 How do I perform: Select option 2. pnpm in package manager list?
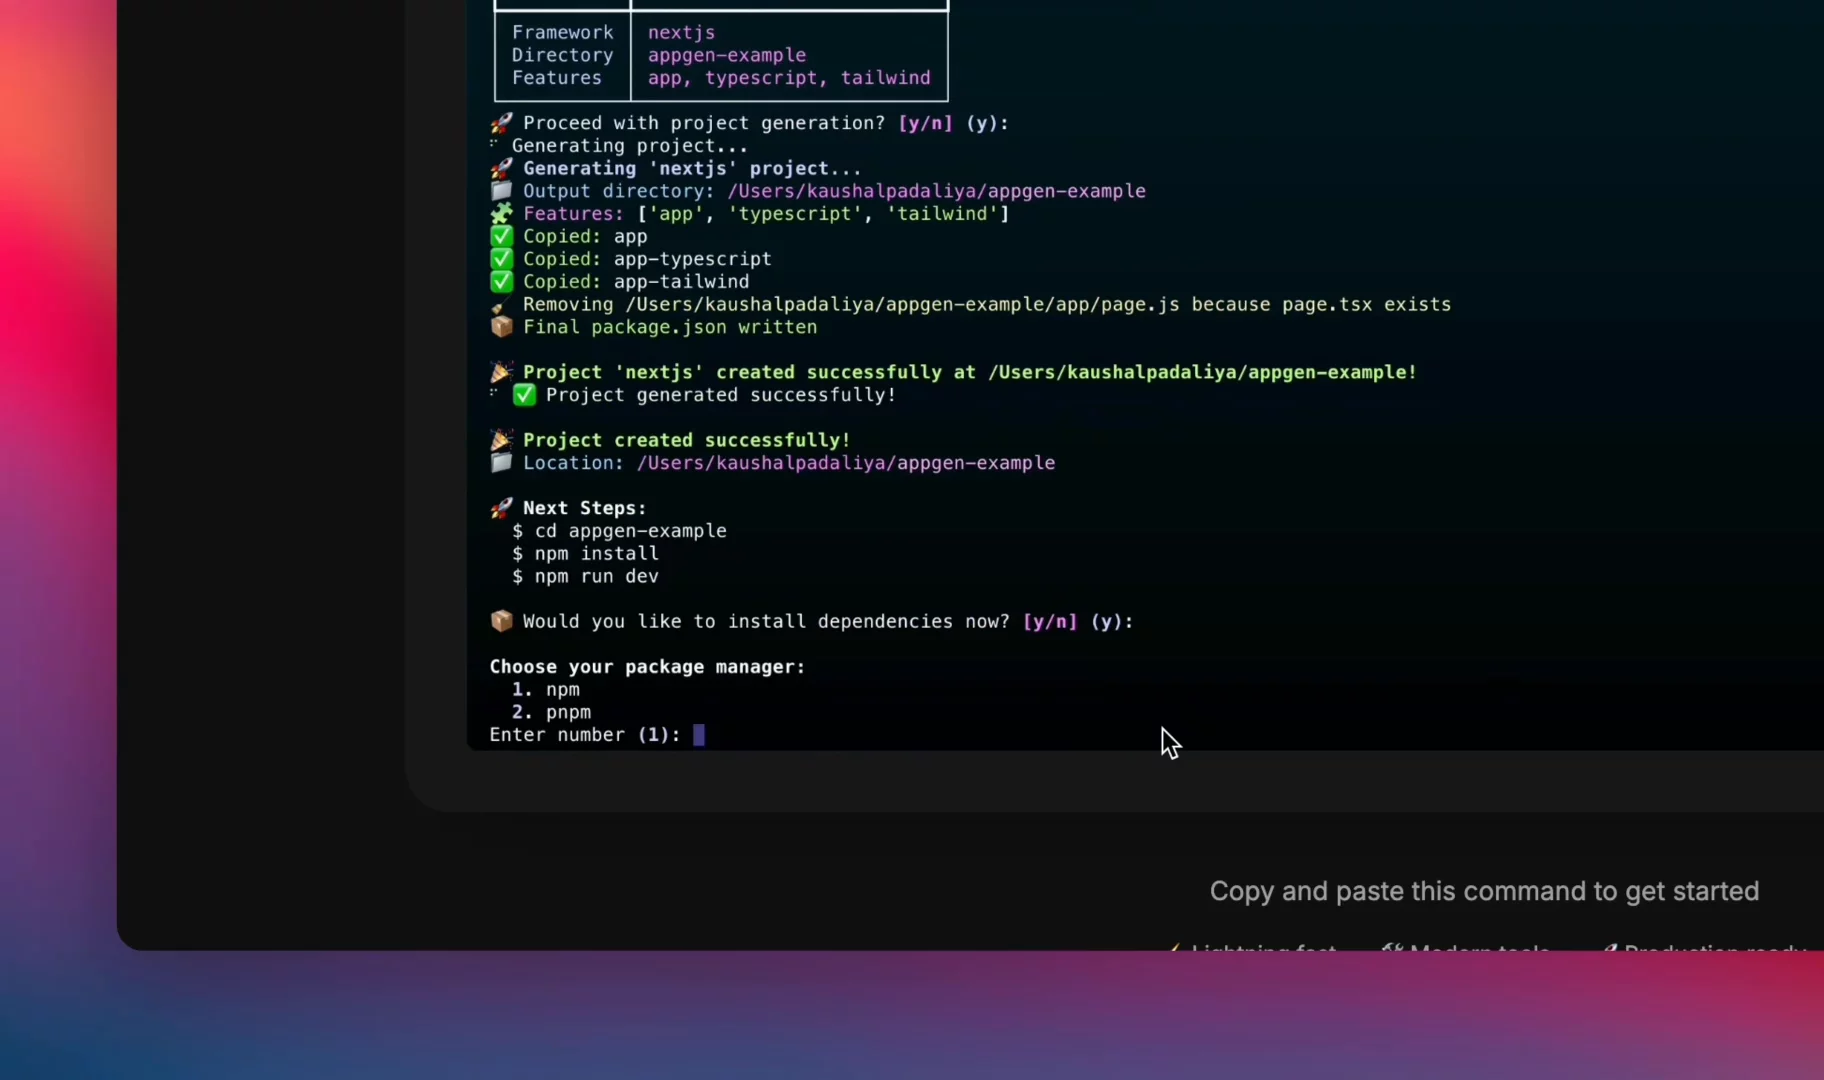(550, 712)
